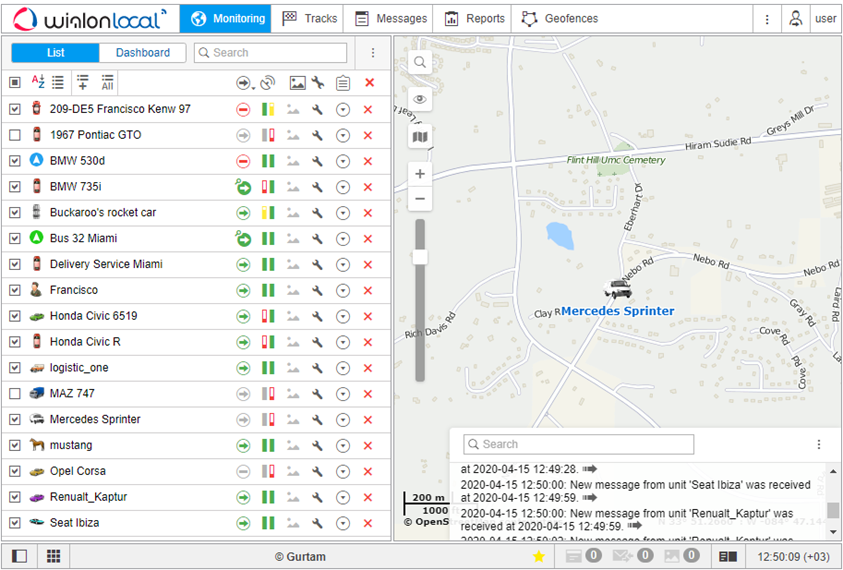Click the map zoom slider handle

pyautogui.click(x=420, y=257)
